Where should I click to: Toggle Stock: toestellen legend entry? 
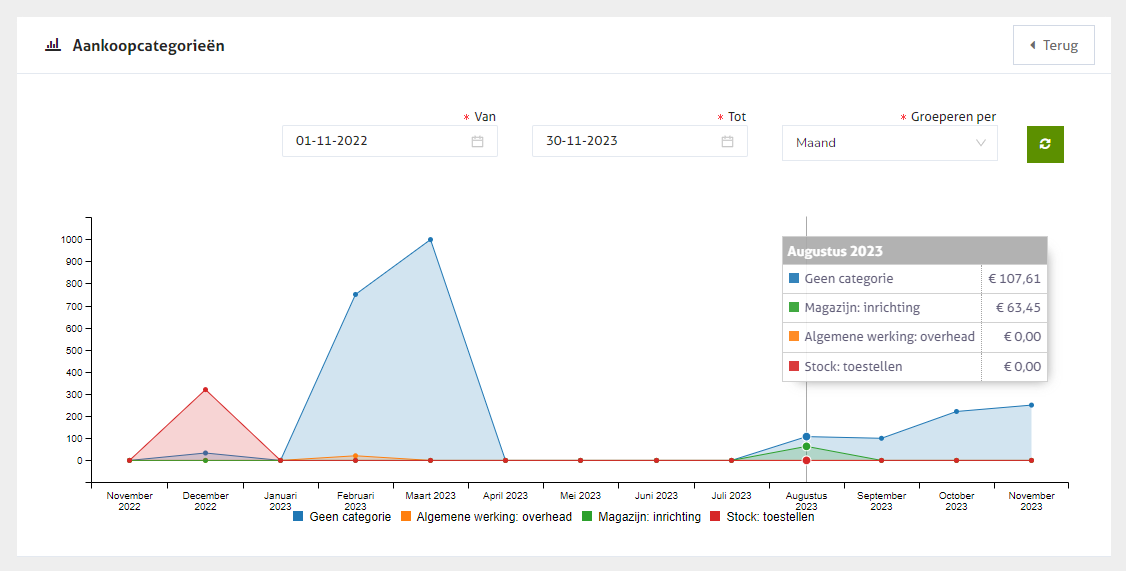tap(762, 517)
